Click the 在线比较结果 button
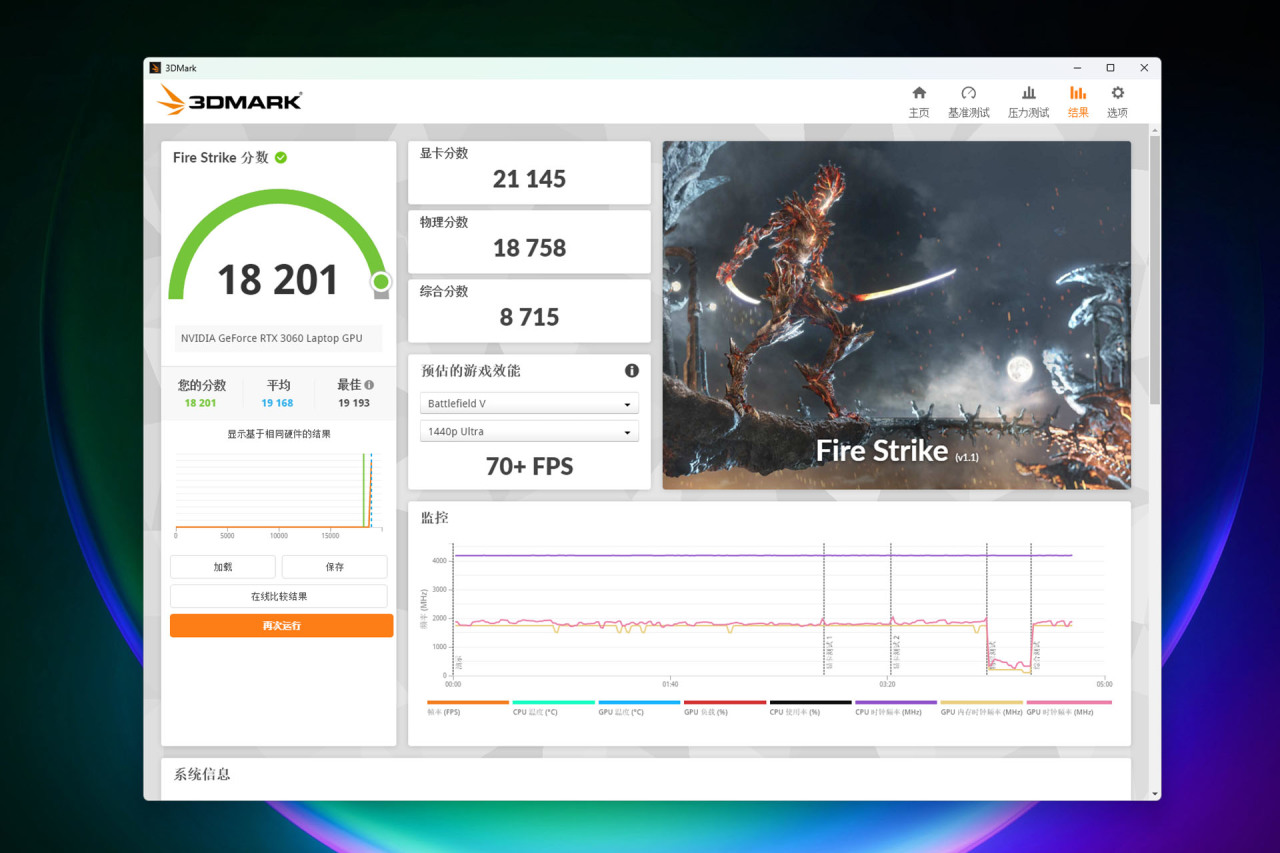The image size is (1280, 853). click(x=279, y=596)
